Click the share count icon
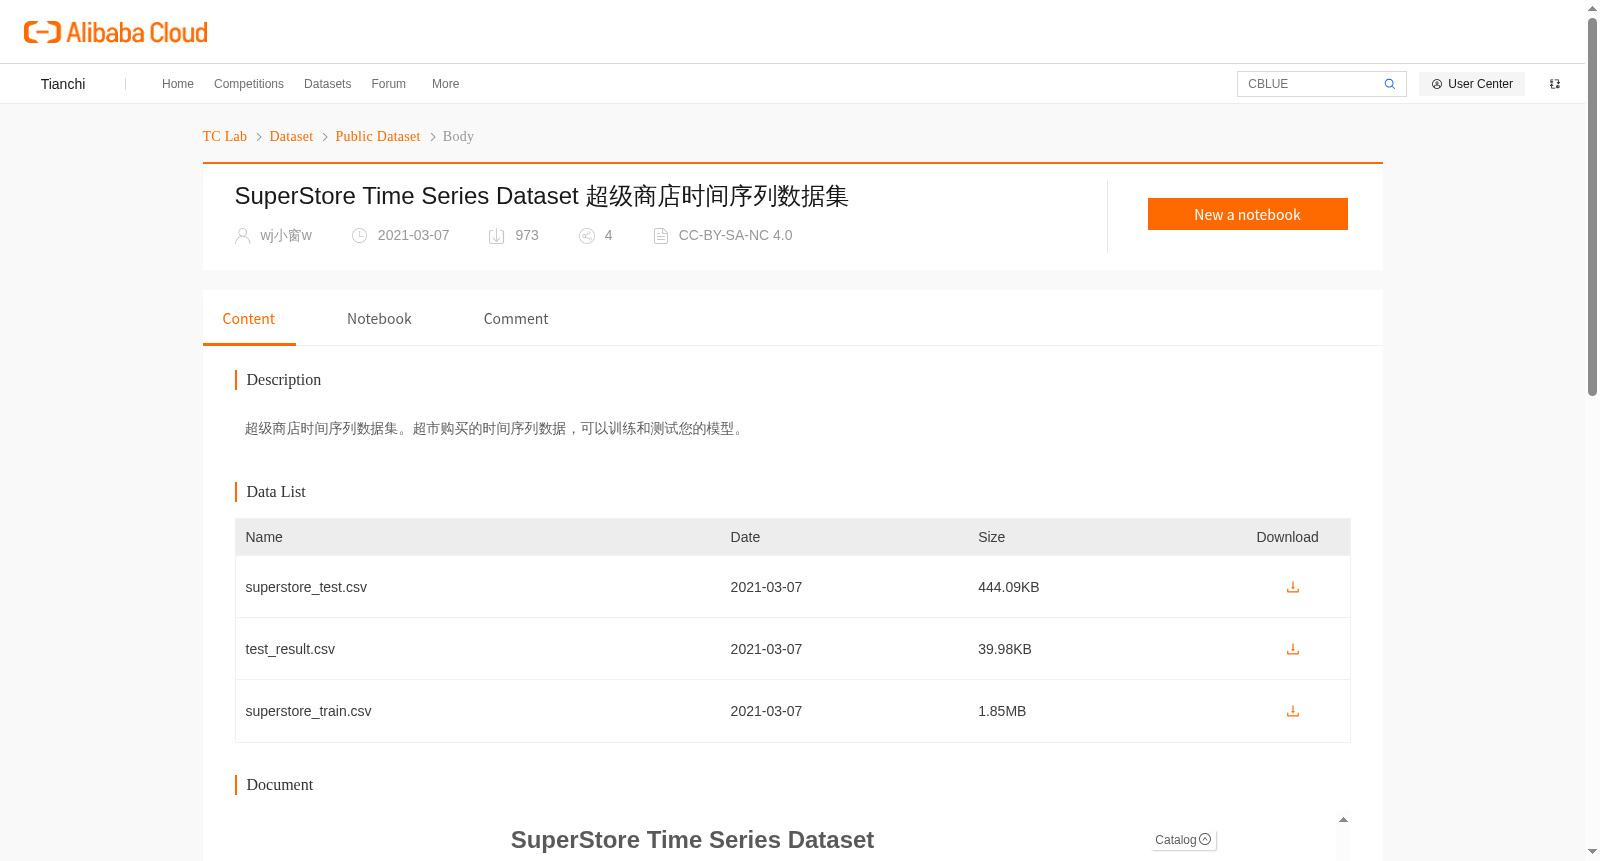The height and width of the screenshot is (861, 1600). pos(587,236)
